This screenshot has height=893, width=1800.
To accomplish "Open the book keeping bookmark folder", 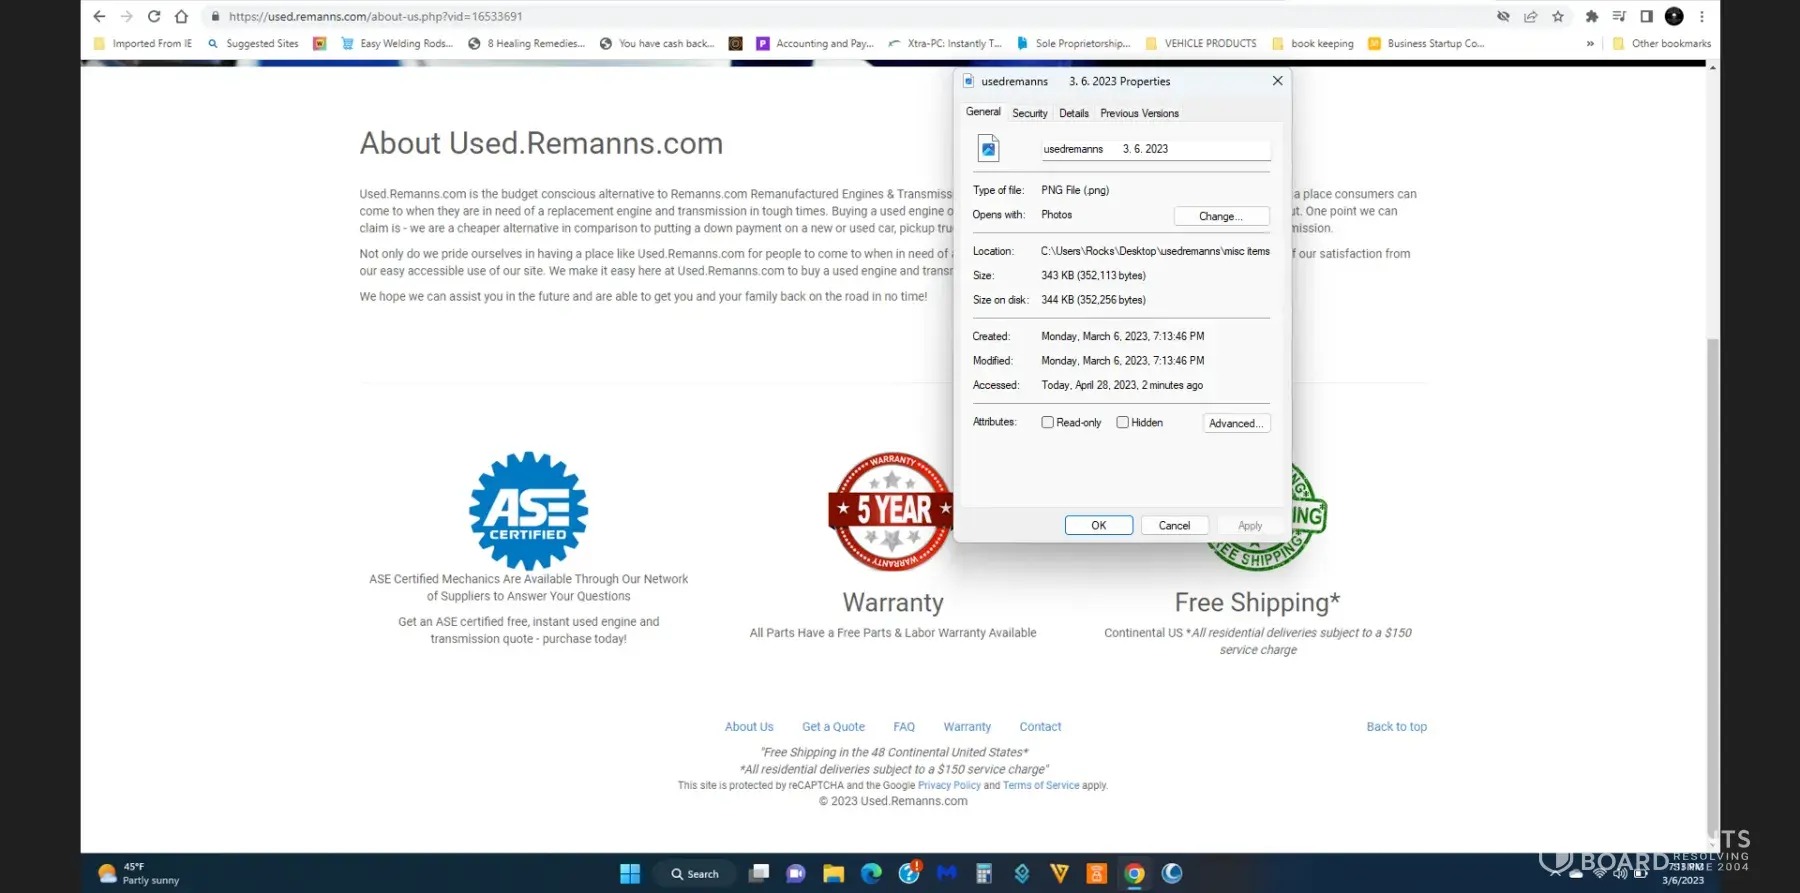I will (1313, 43).
